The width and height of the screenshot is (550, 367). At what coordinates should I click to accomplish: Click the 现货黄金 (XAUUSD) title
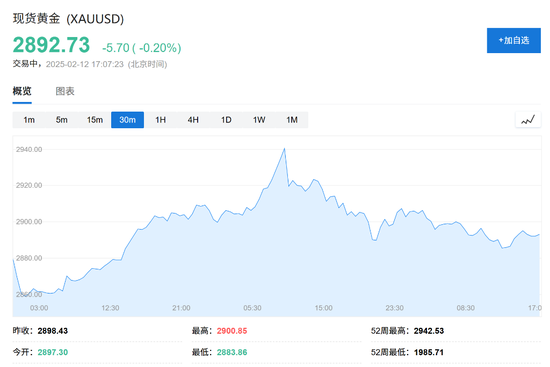click(x=68, y=19)
